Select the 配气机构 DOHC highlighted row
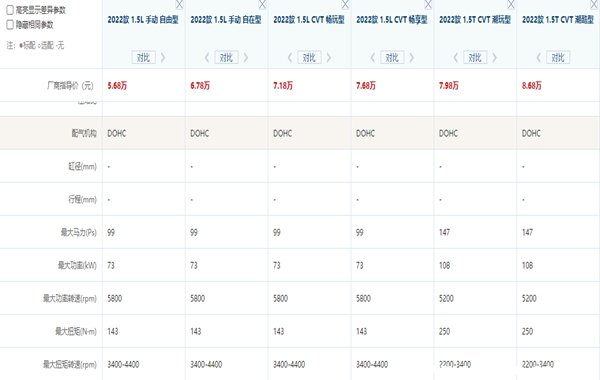600x380 pixels. 300,133
